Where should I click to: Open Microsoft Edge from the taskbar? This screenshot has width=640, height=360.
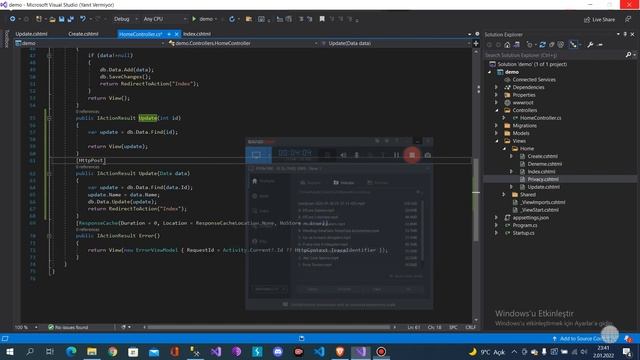71,352
